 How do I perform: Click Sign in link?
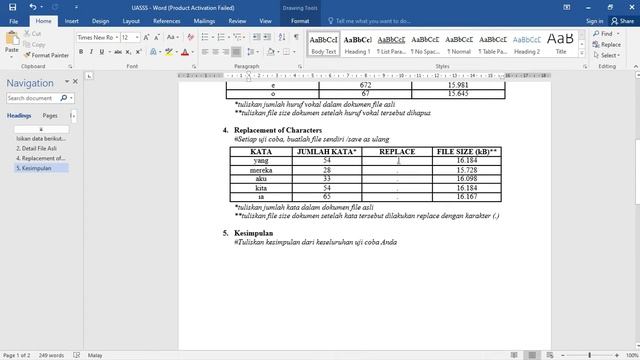point(594,21)
